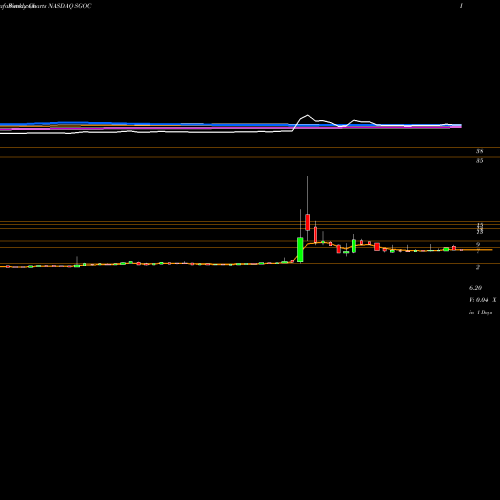Select the 35 price level label

click(479, 161)
